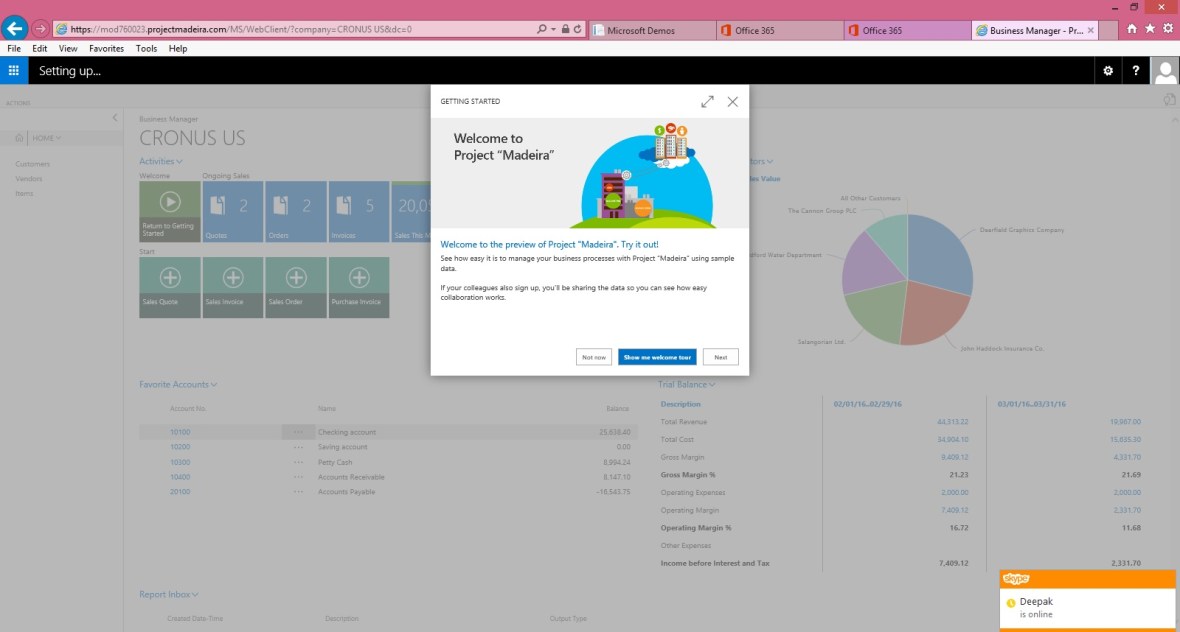This screenshot has height=632, width=1180.
Task: Click the Skype Deepak online notification
Action: pyautogui.click(x=1087, y=607)
